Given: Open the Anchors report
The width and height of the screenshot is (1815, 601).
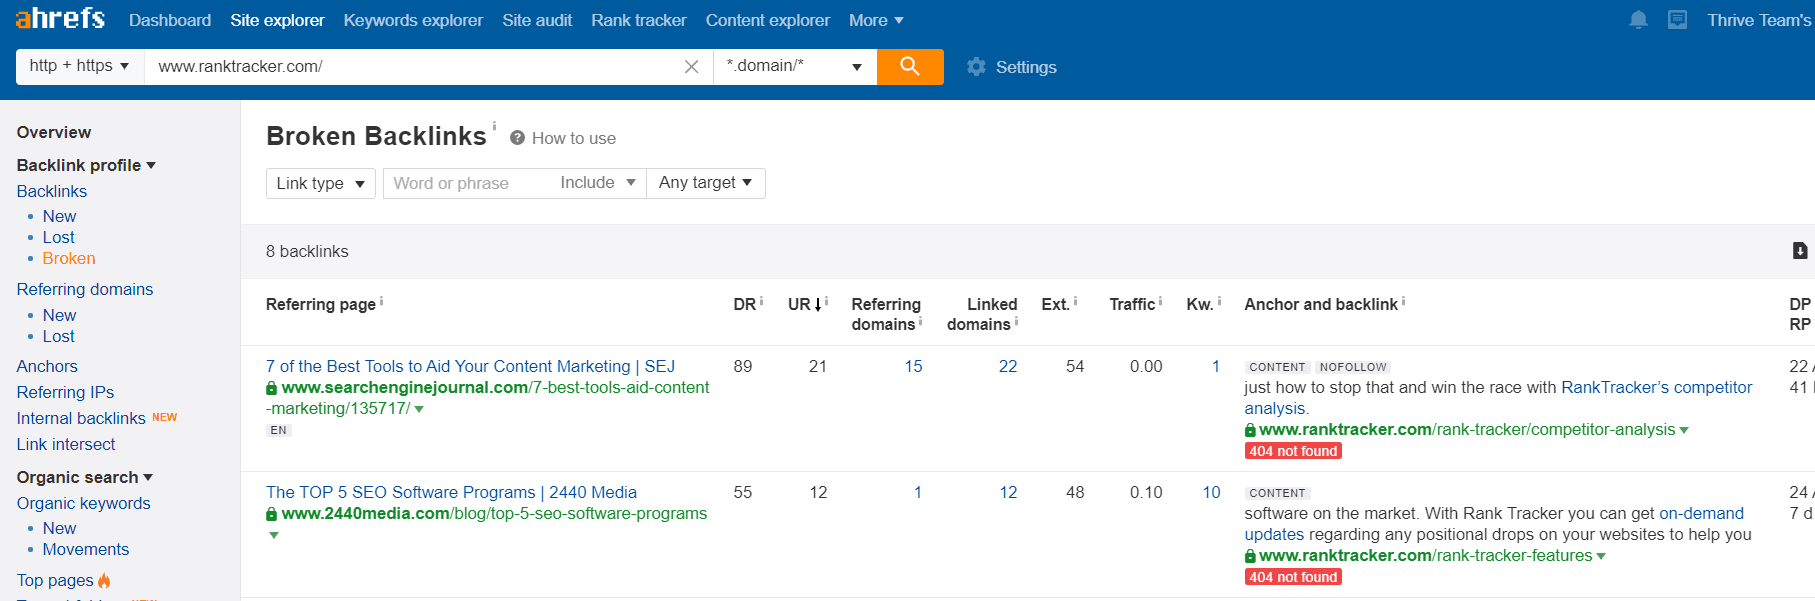Looking at the screenshot, I should point(47,366).
